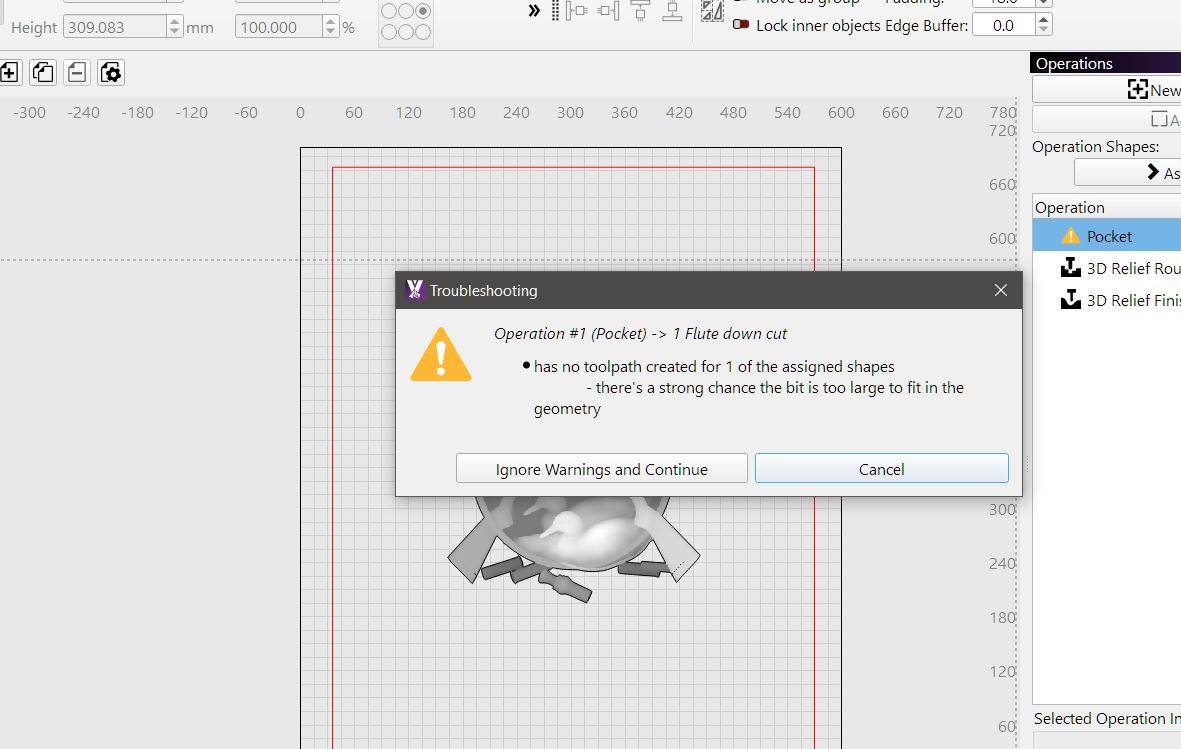The width and height of the screenshot is (1181, 749).
Task: Click the add new layer icon
Action: 8,73
